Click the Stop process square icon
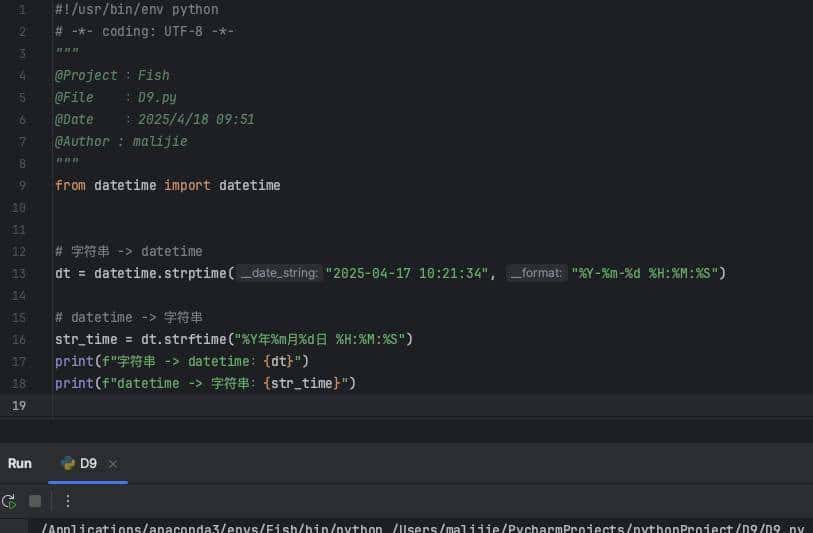 click(x=35, y=501)
